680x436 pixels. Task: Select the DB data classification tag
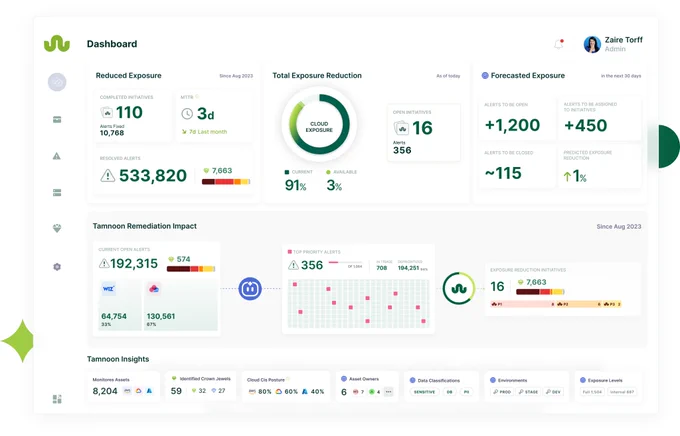450,392
